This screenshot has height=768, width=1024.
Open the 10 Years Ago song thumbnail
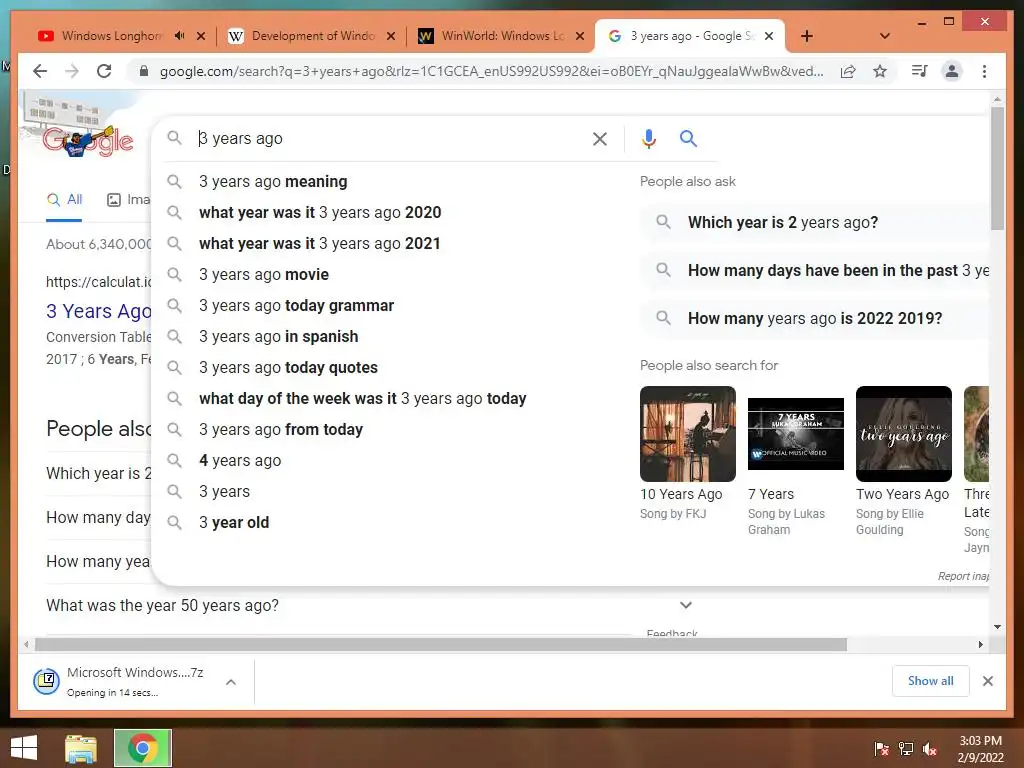(x=688, y=434)
